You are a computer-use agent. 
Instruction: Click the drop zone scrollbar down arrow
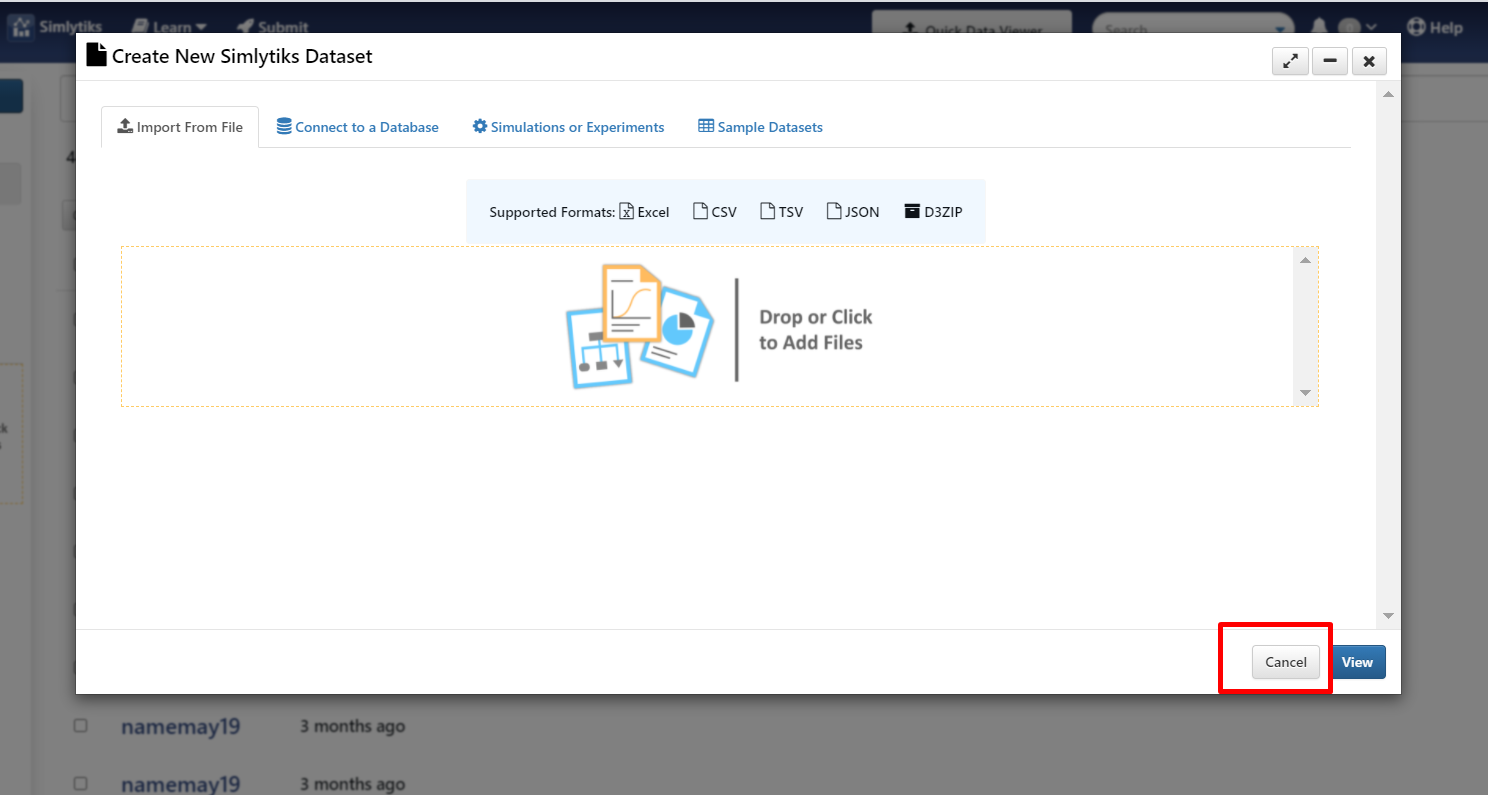(1305, 393)
